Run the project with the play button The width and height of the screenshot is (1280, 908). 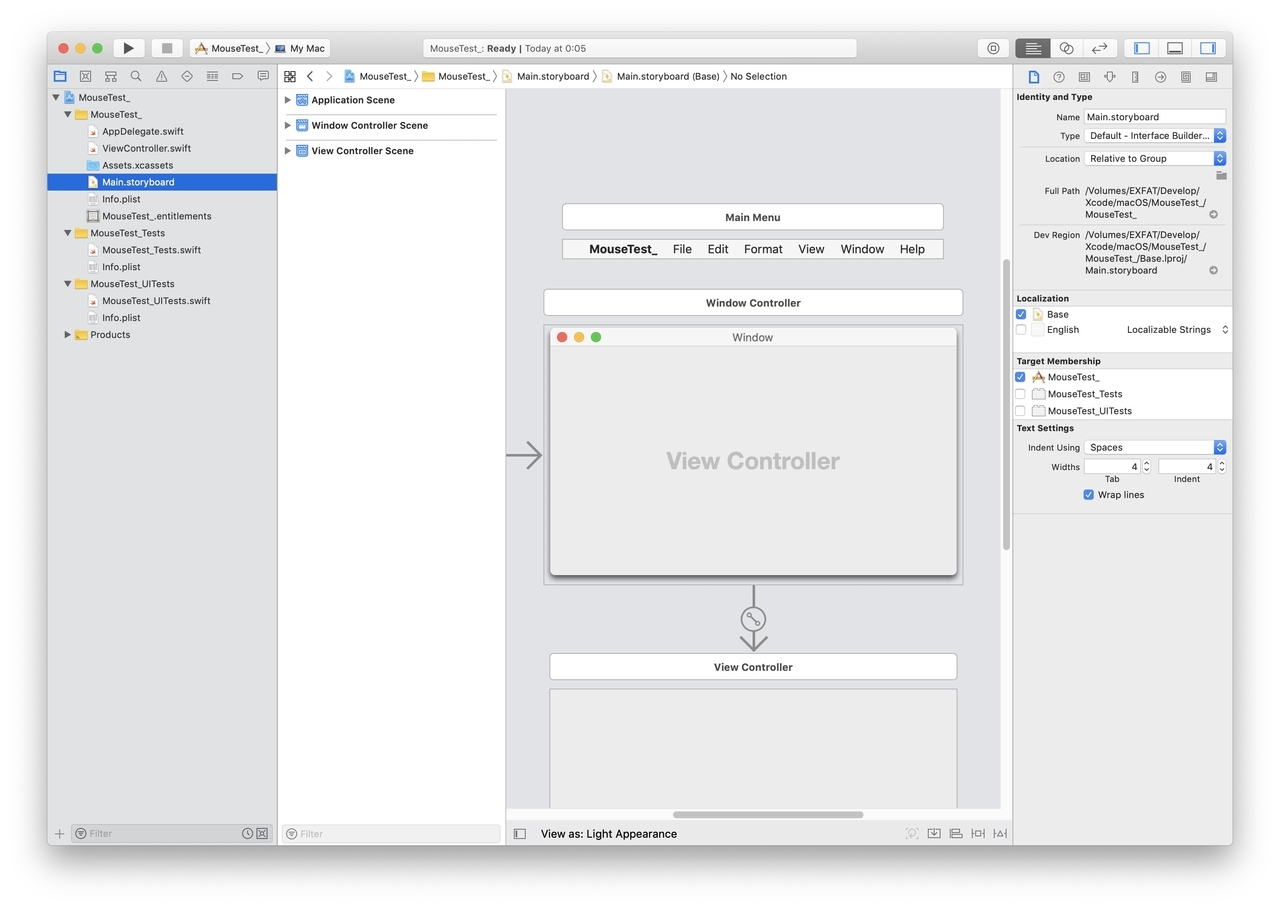[x=128, y=48]
